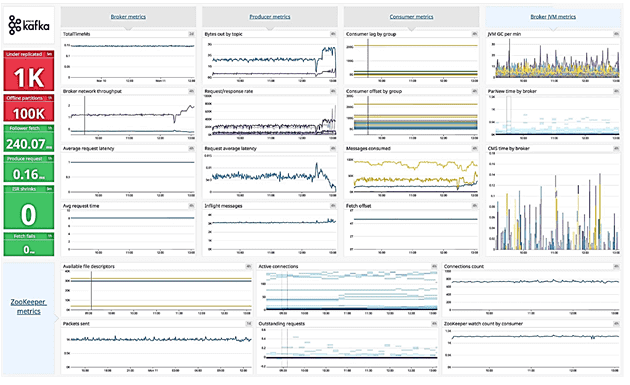630x385 pixels.
Task: Click time badge on Broker network throughput graph
Action: click(x=192, y=92)
